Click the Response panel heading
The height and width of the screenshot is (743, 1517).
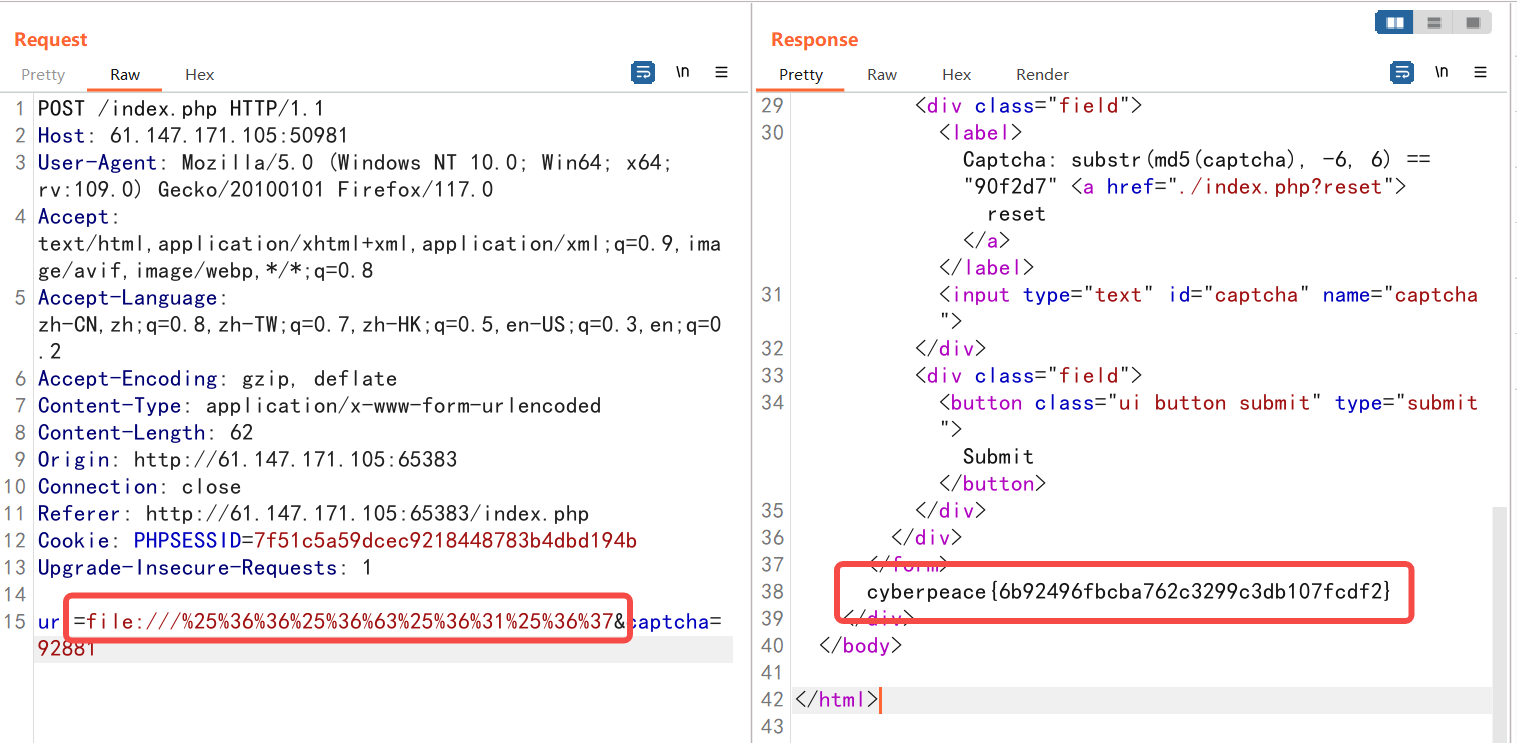(815, 40)
